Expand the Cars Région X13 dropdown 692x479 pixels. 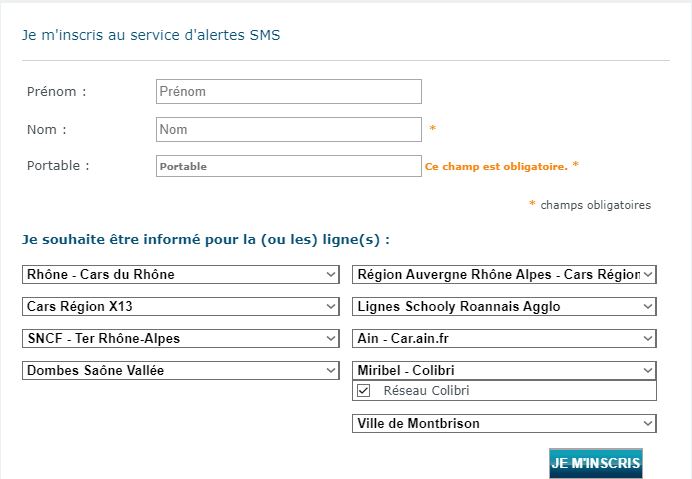coord(180,306)
